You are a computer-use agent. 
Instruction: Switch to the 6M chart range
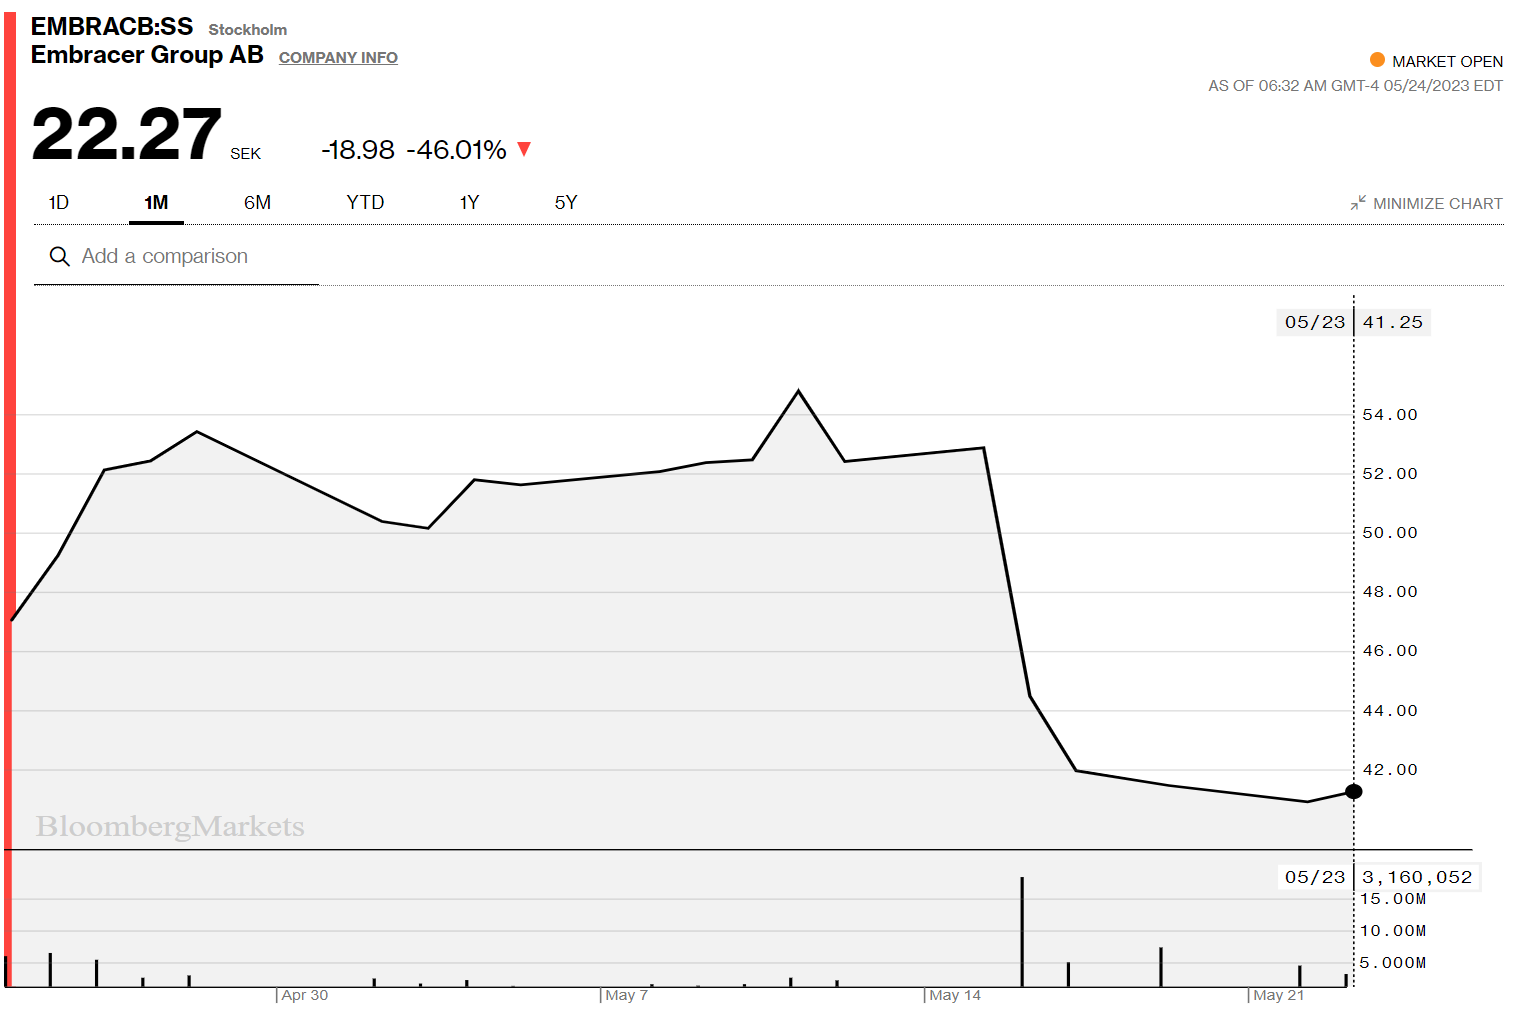click(257, 203)
